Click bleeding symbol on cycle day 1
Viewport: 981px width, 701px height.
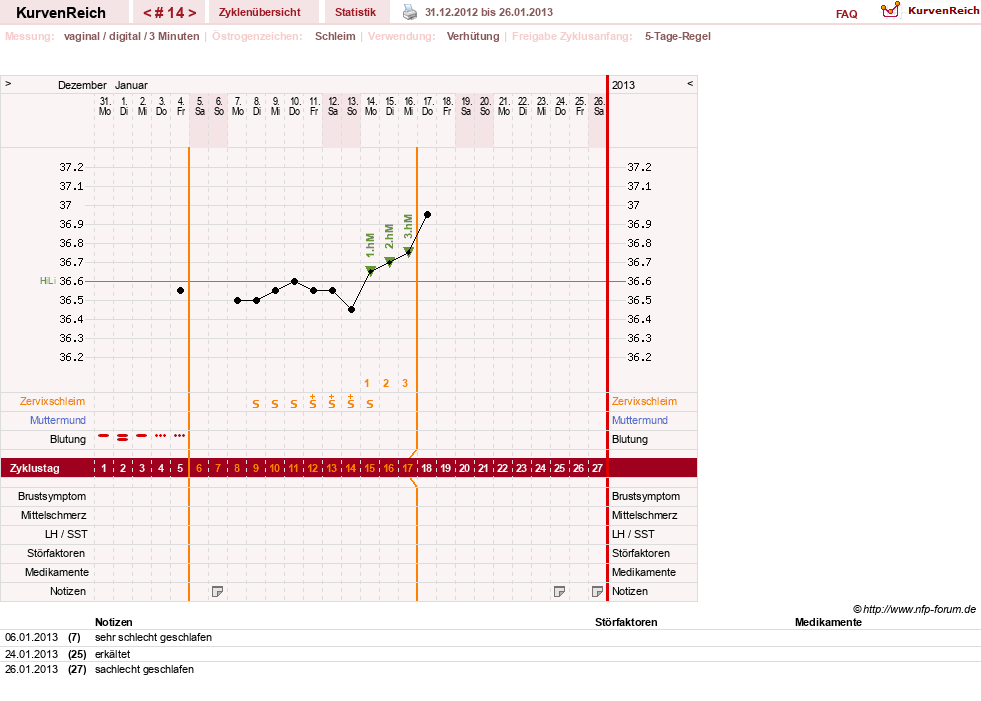coord(104,435)
